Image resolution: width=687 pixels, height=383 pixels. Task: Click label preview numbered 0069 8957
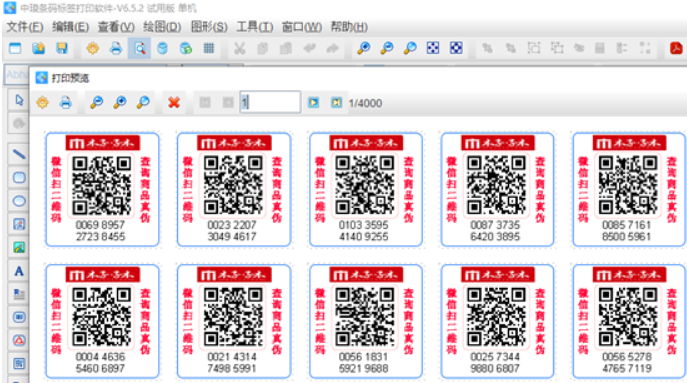pos(103,189)
